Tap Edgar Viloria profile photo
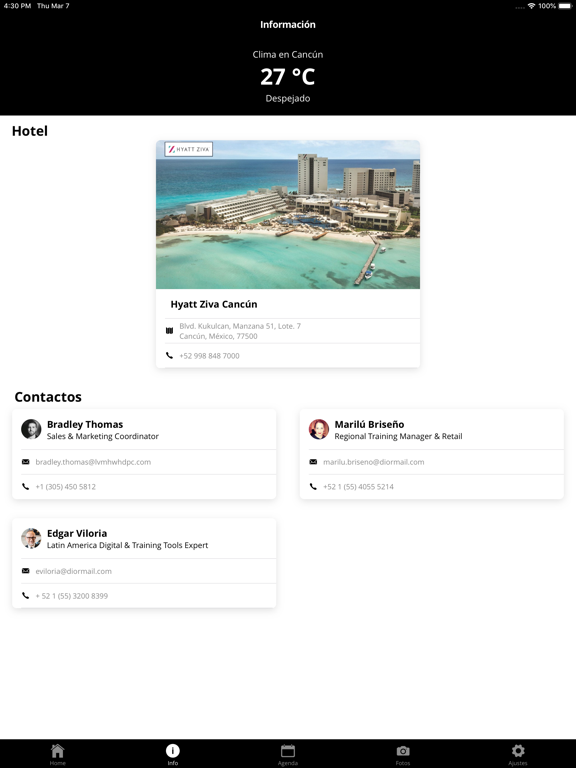Screen dimensions: 576x768 pos(31,538)
